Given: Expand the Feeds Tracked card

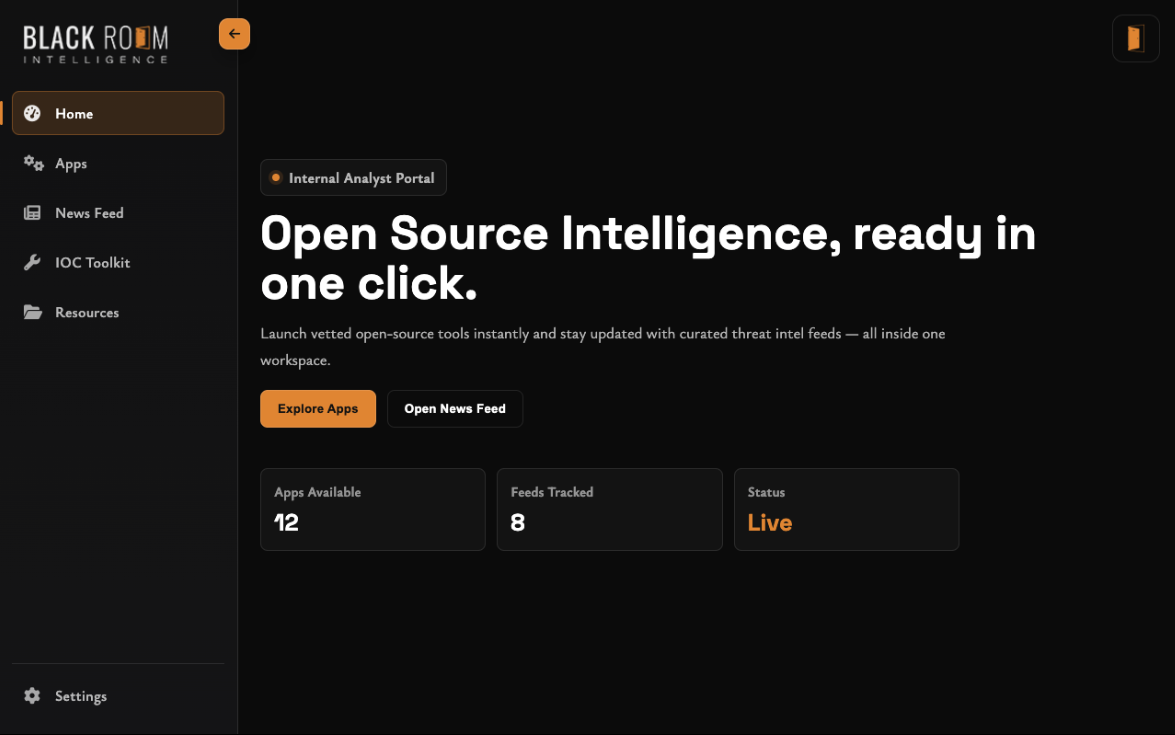Looking at the screenshot, I should (x=609, y=509).
